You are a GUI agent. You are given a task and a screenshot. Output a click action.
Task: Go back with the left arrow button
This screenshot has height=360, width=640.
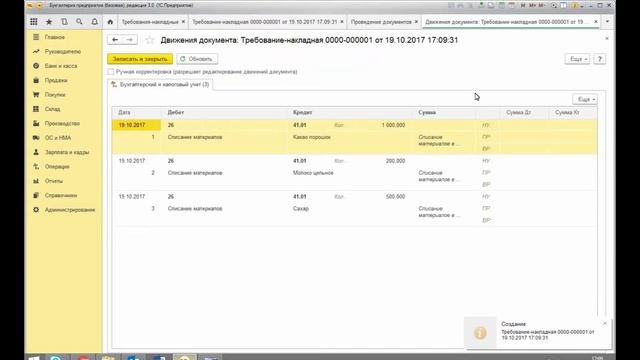pyautogui.click(x=115, y=40)
